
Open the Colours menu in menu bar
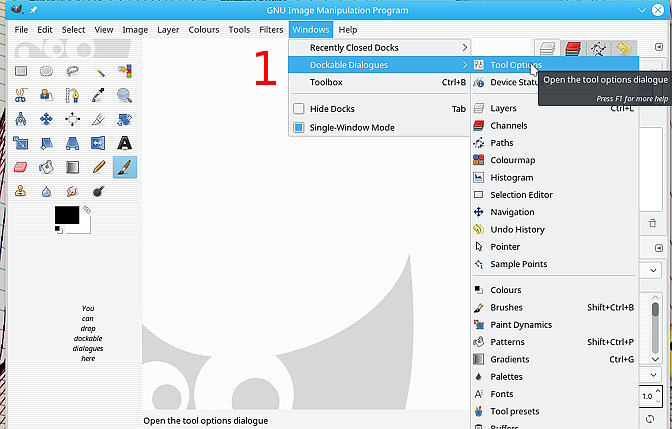click(204, 30)
